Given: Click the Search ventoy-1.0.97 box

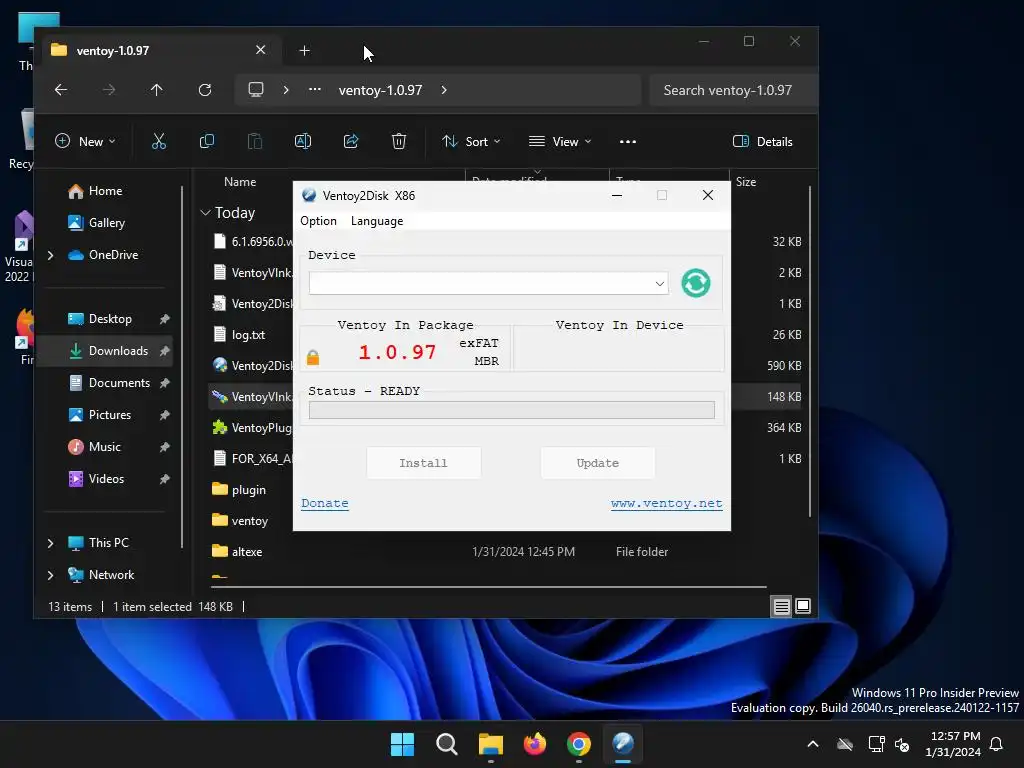Looking at the screenshot, I should pos(734,90).
